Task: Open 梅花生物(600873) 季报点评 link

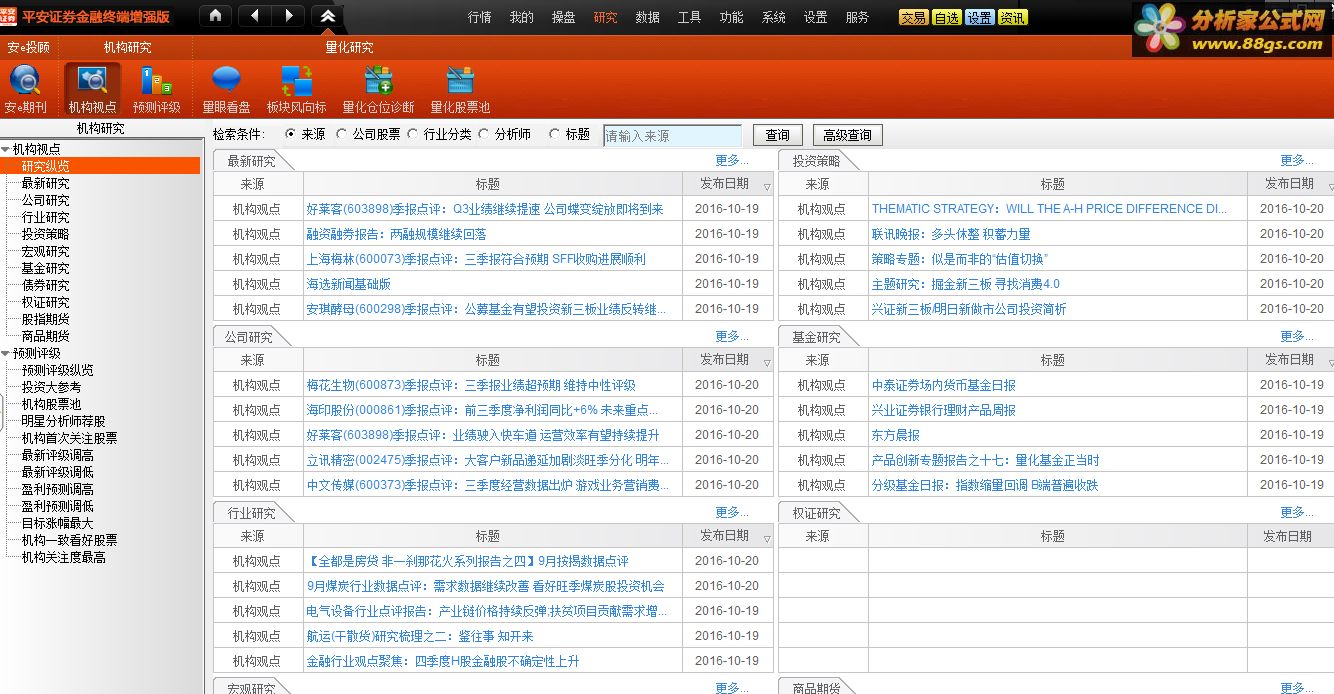Action: pyautogui.click(x=471, y=385)
